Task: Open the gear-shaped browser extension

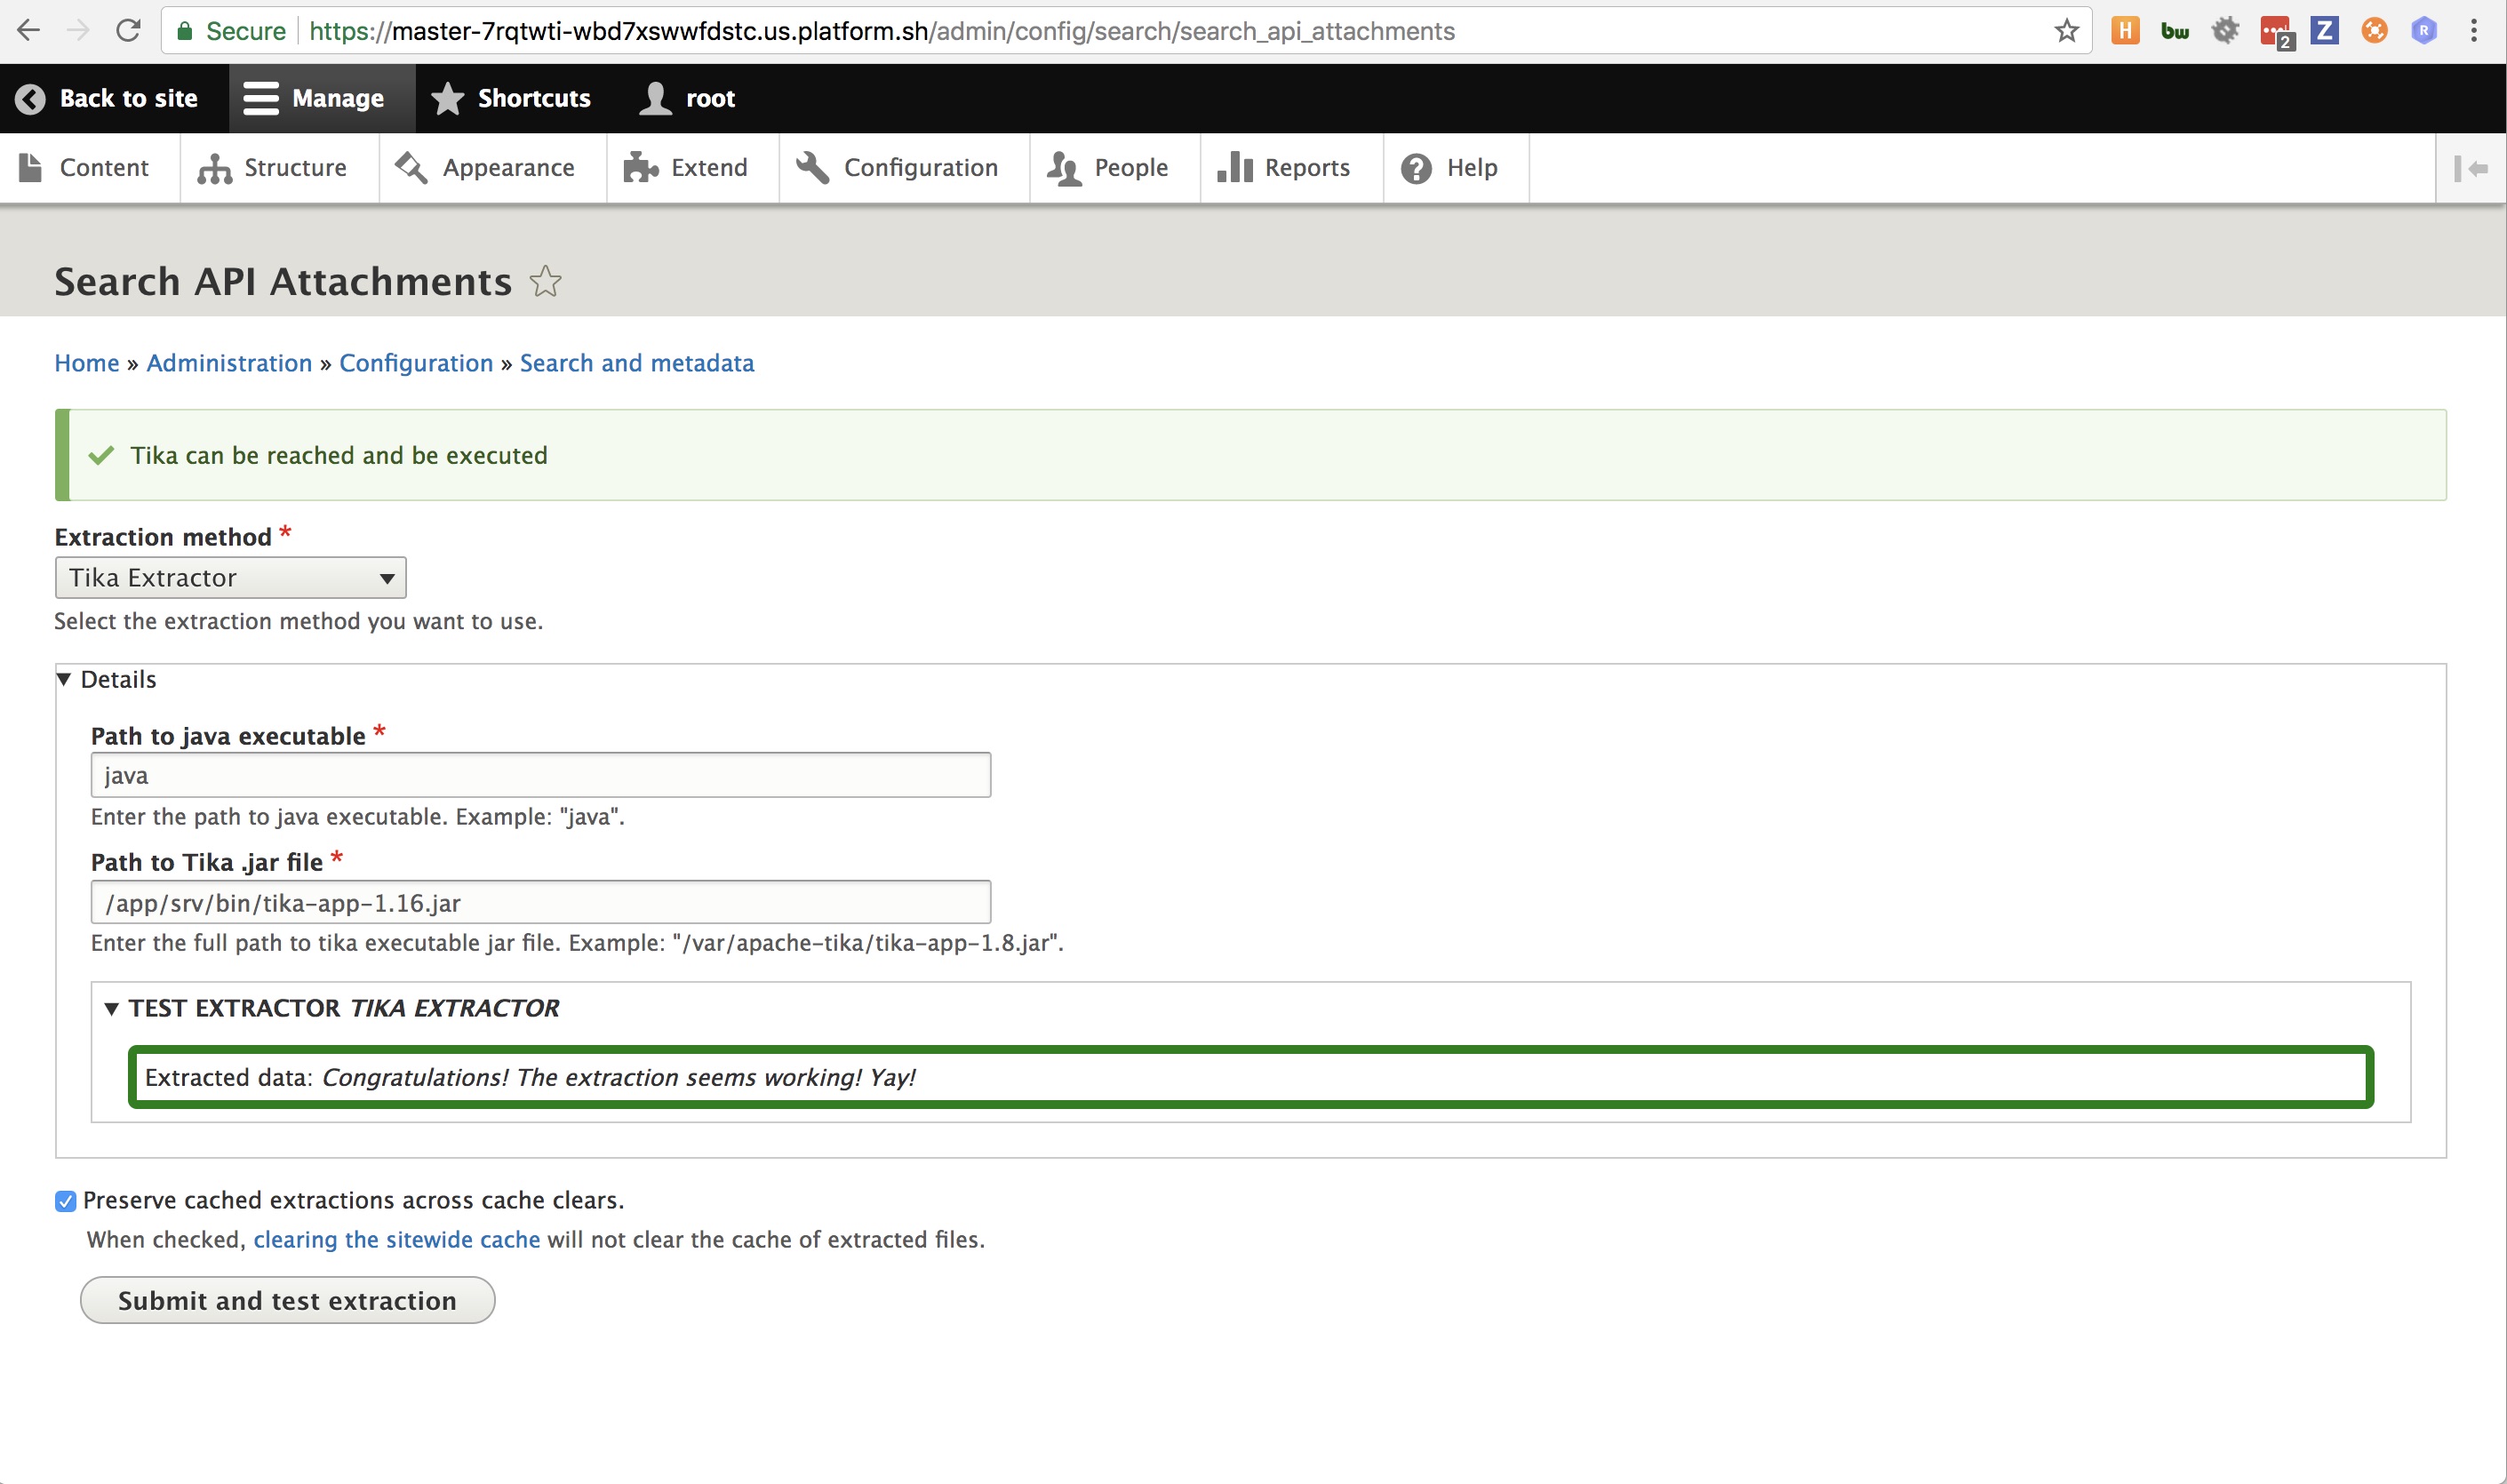Action: pyautogui.click(x=2224, y=31)
